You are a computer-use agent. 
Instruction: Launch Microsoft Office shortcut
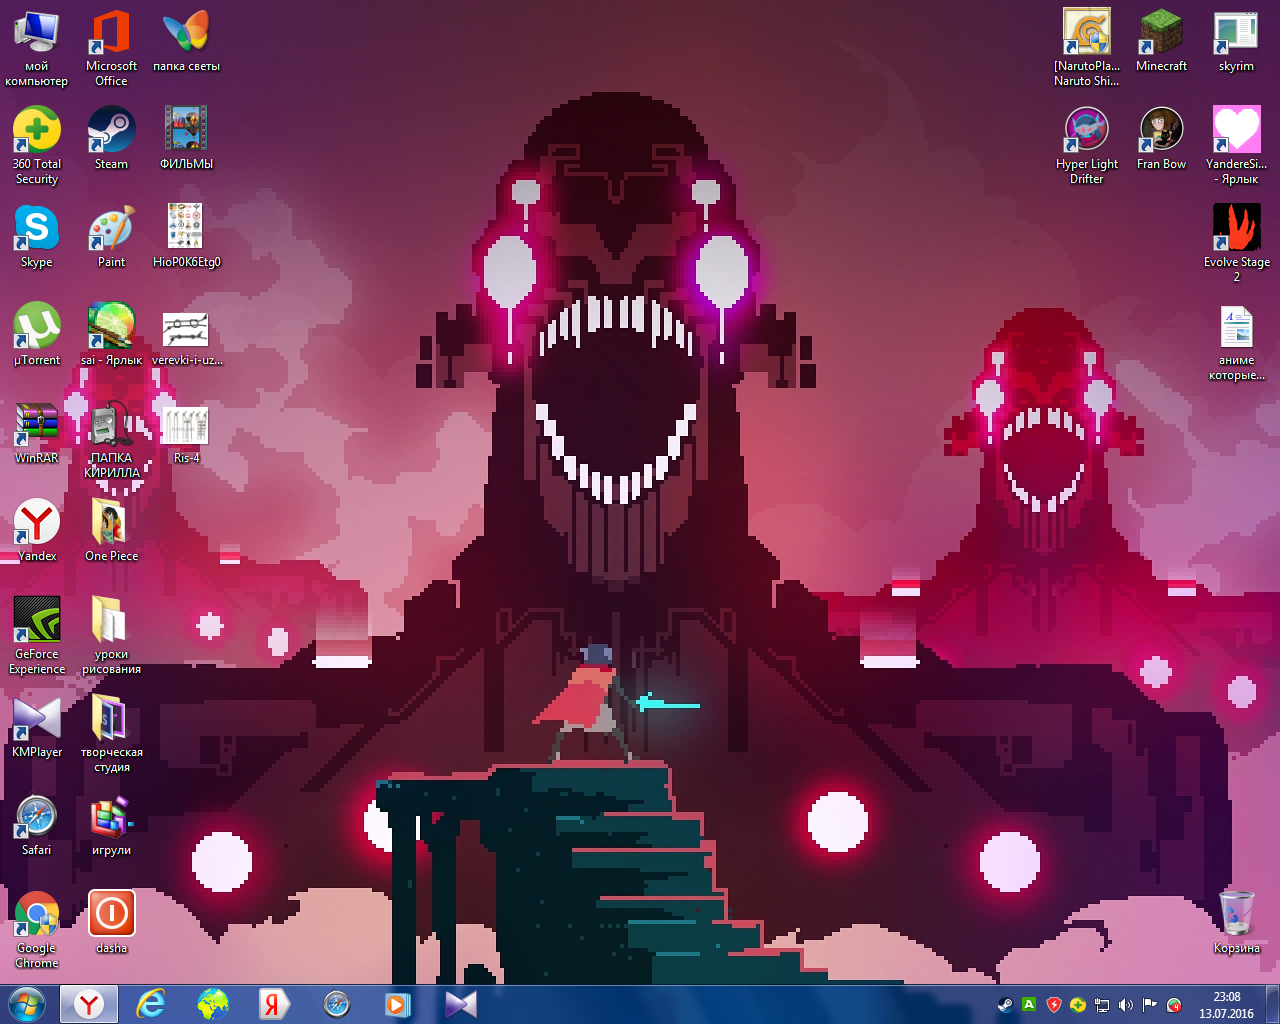111,48
